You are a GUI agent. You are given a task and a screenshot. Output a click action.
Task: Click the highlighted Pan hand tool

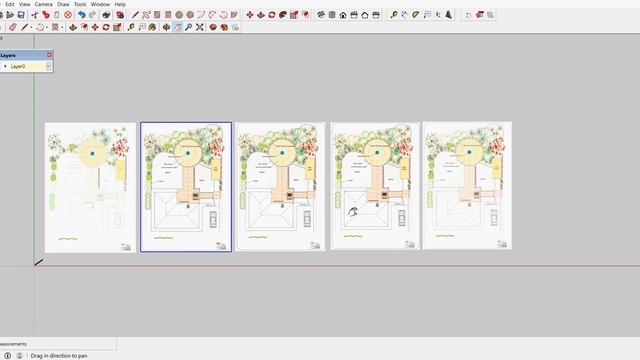click(178, 27)
